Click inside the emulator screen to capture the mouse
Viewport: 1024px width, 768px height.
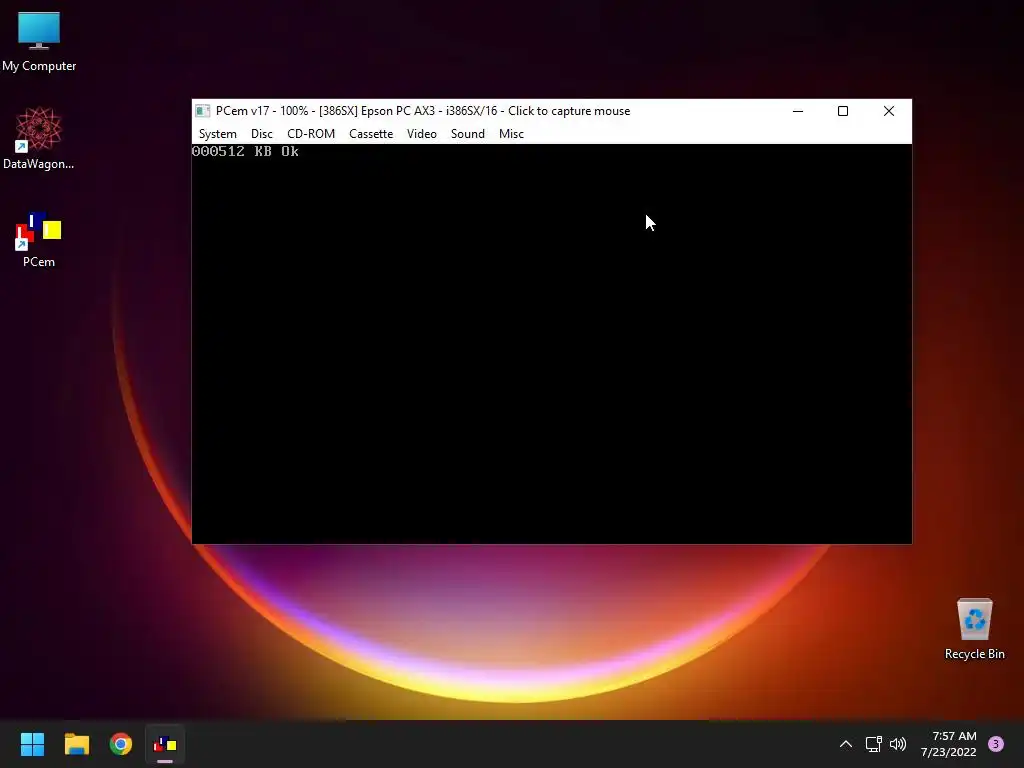tap(551, 344)
